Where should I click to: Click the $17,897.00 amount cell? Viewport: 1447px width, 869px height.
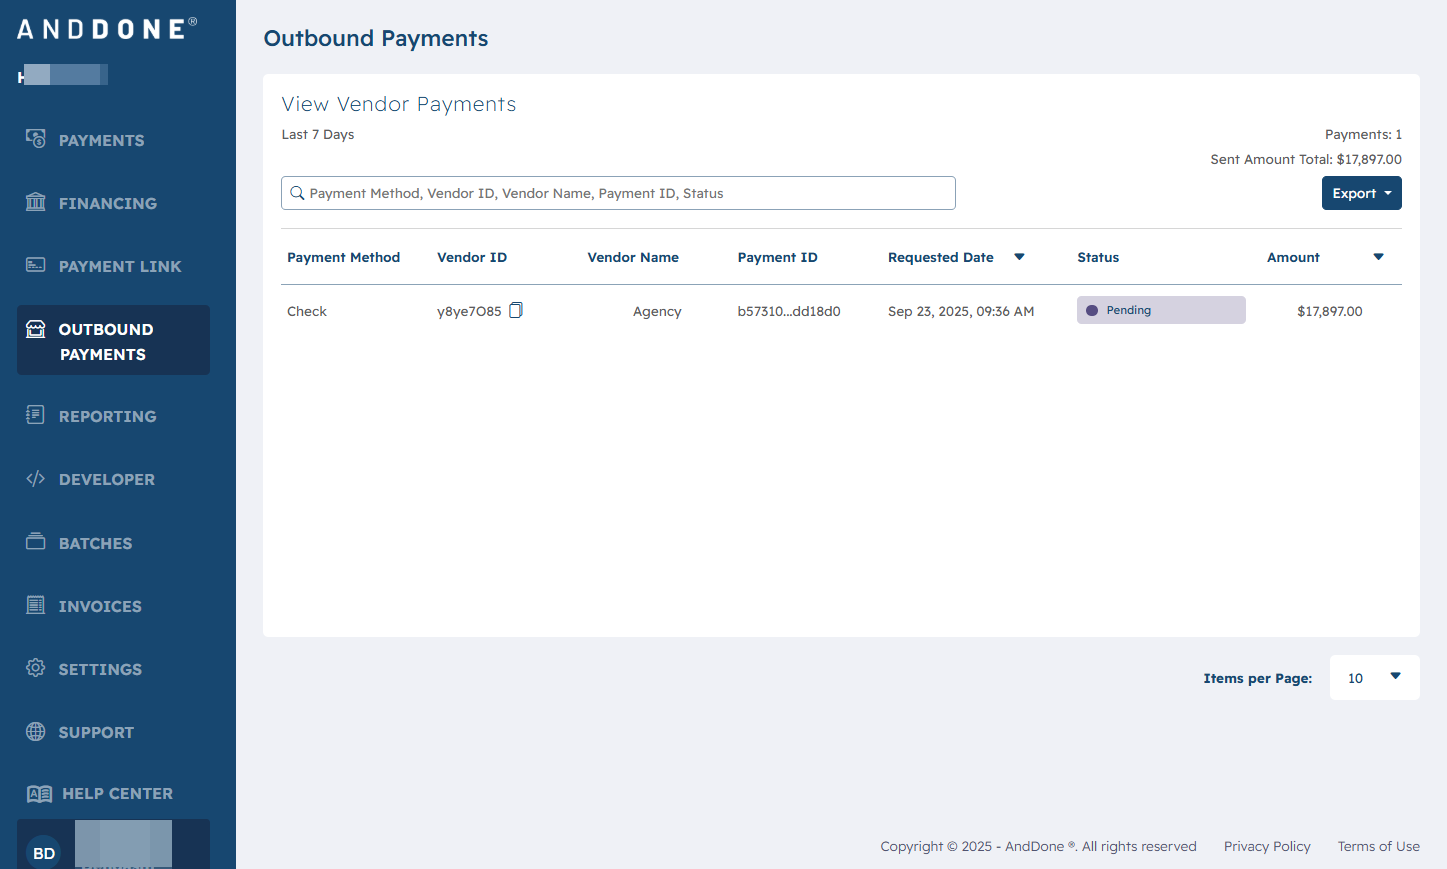(x=1330, y=311)
